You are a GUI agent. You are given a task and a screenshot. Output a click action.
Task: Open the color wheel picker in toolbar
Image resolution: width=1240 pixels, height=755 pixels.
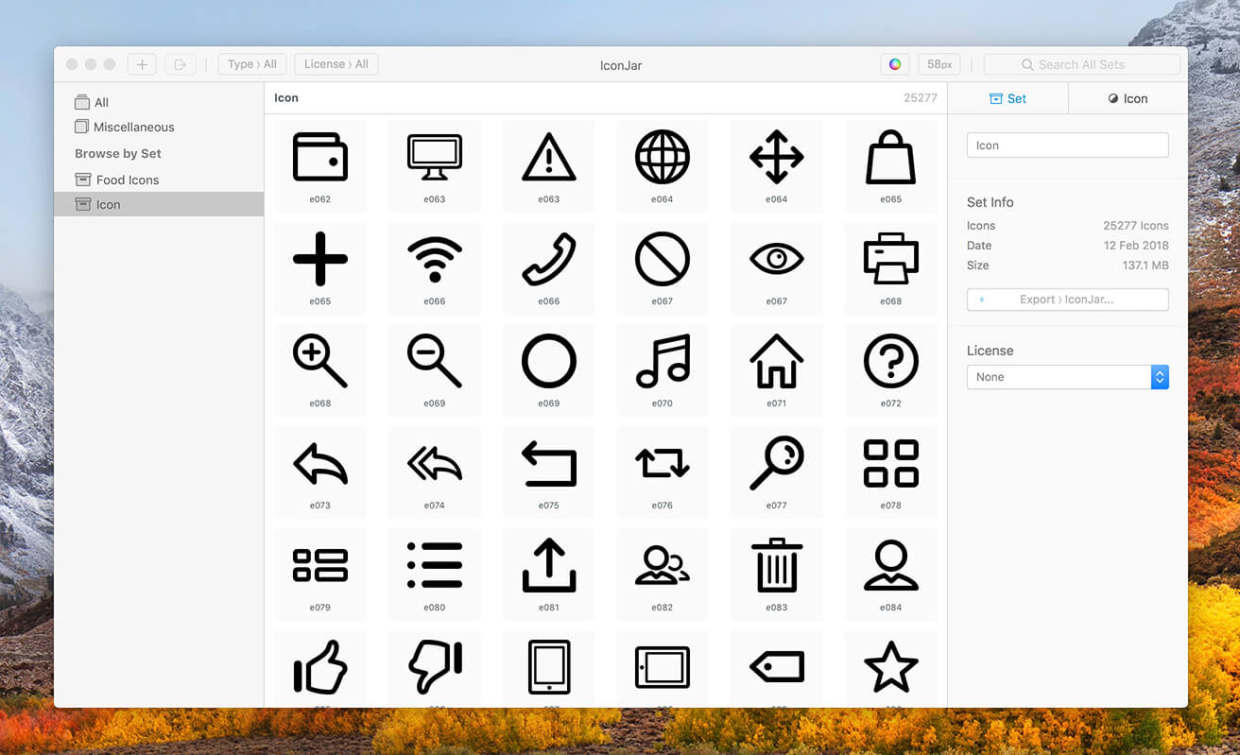pos(895,64)
